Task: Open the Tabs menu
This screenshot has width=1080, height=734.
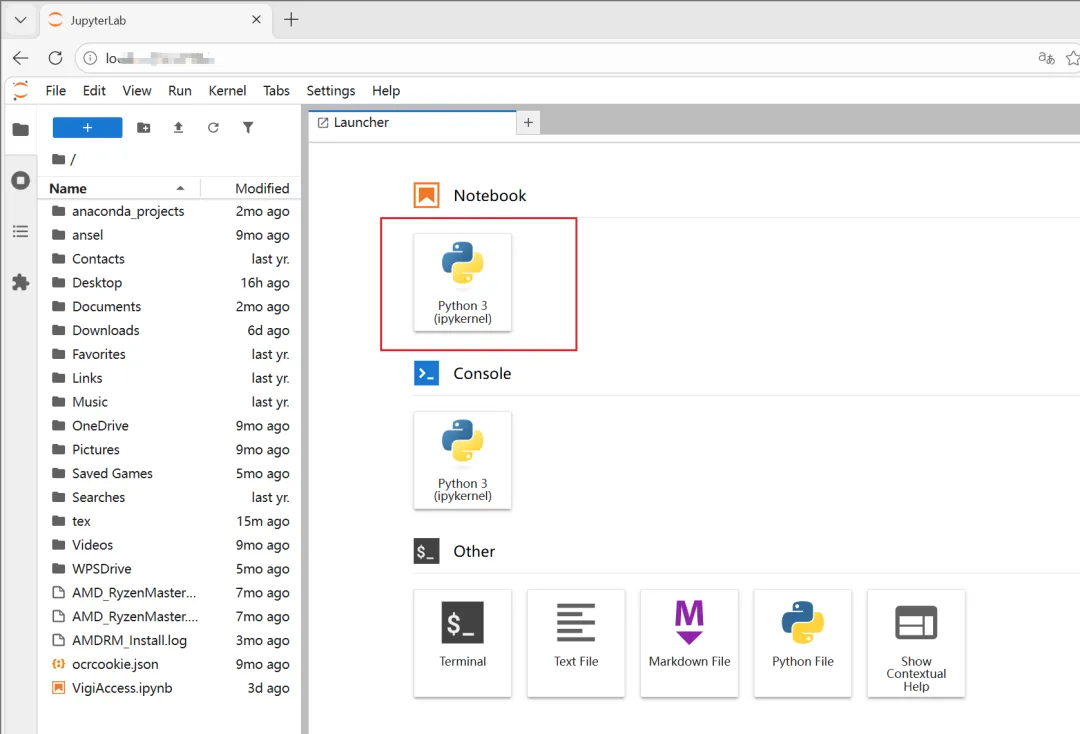Action: point(276,90)
